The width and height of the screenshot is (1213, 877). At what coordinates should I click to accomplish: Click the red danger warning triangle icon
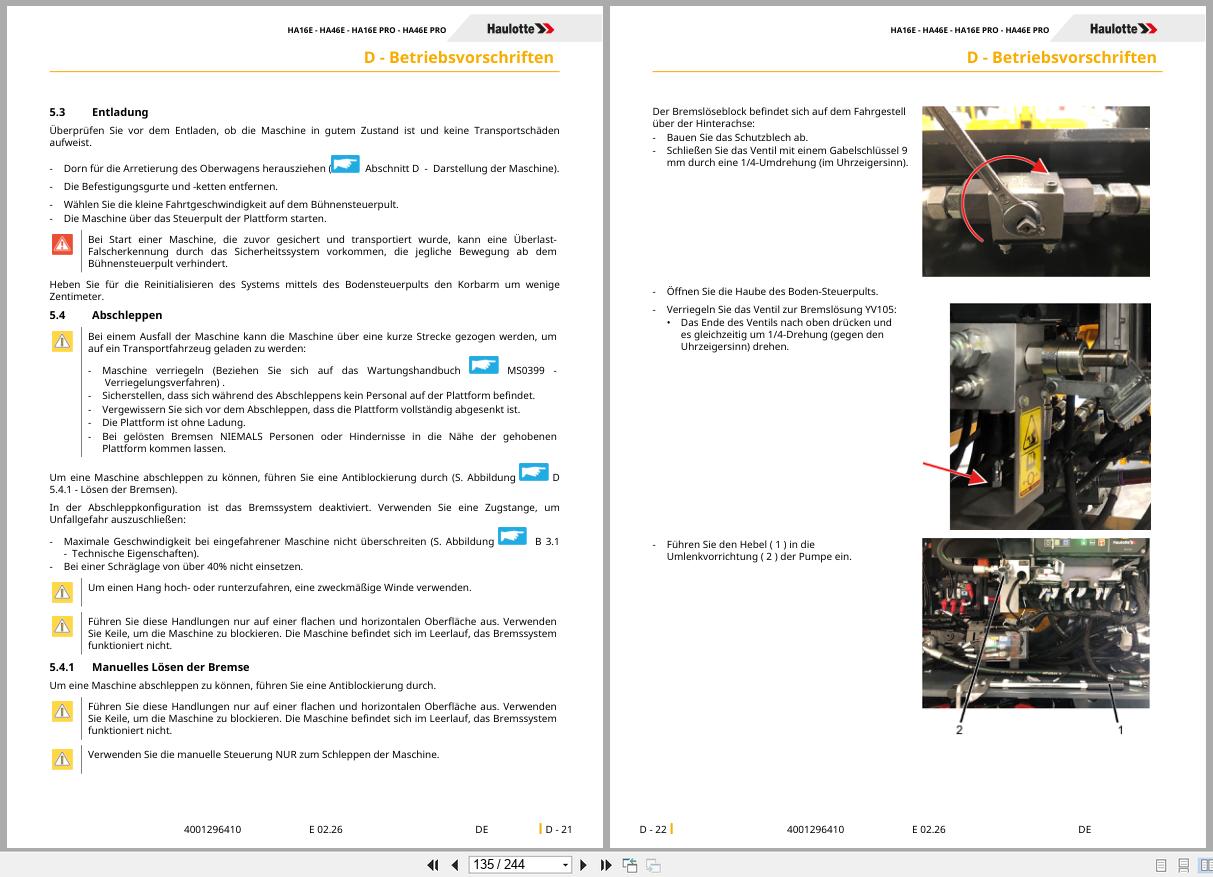[62, 244]
